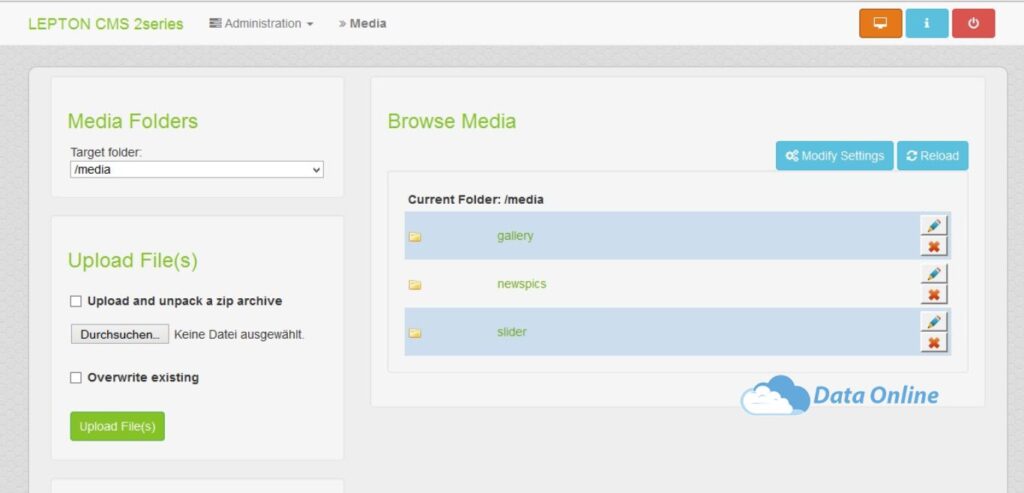Reload the media browser
This screenshot has height=493, width=1024.
933,155
